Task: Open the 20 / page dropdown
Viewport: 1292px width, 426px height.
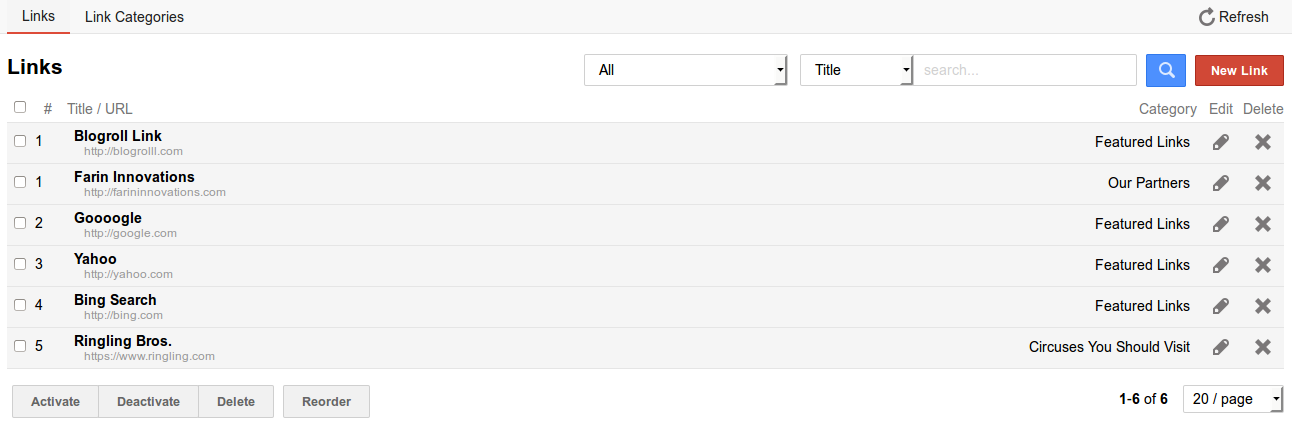Action: pos(1232,399)
